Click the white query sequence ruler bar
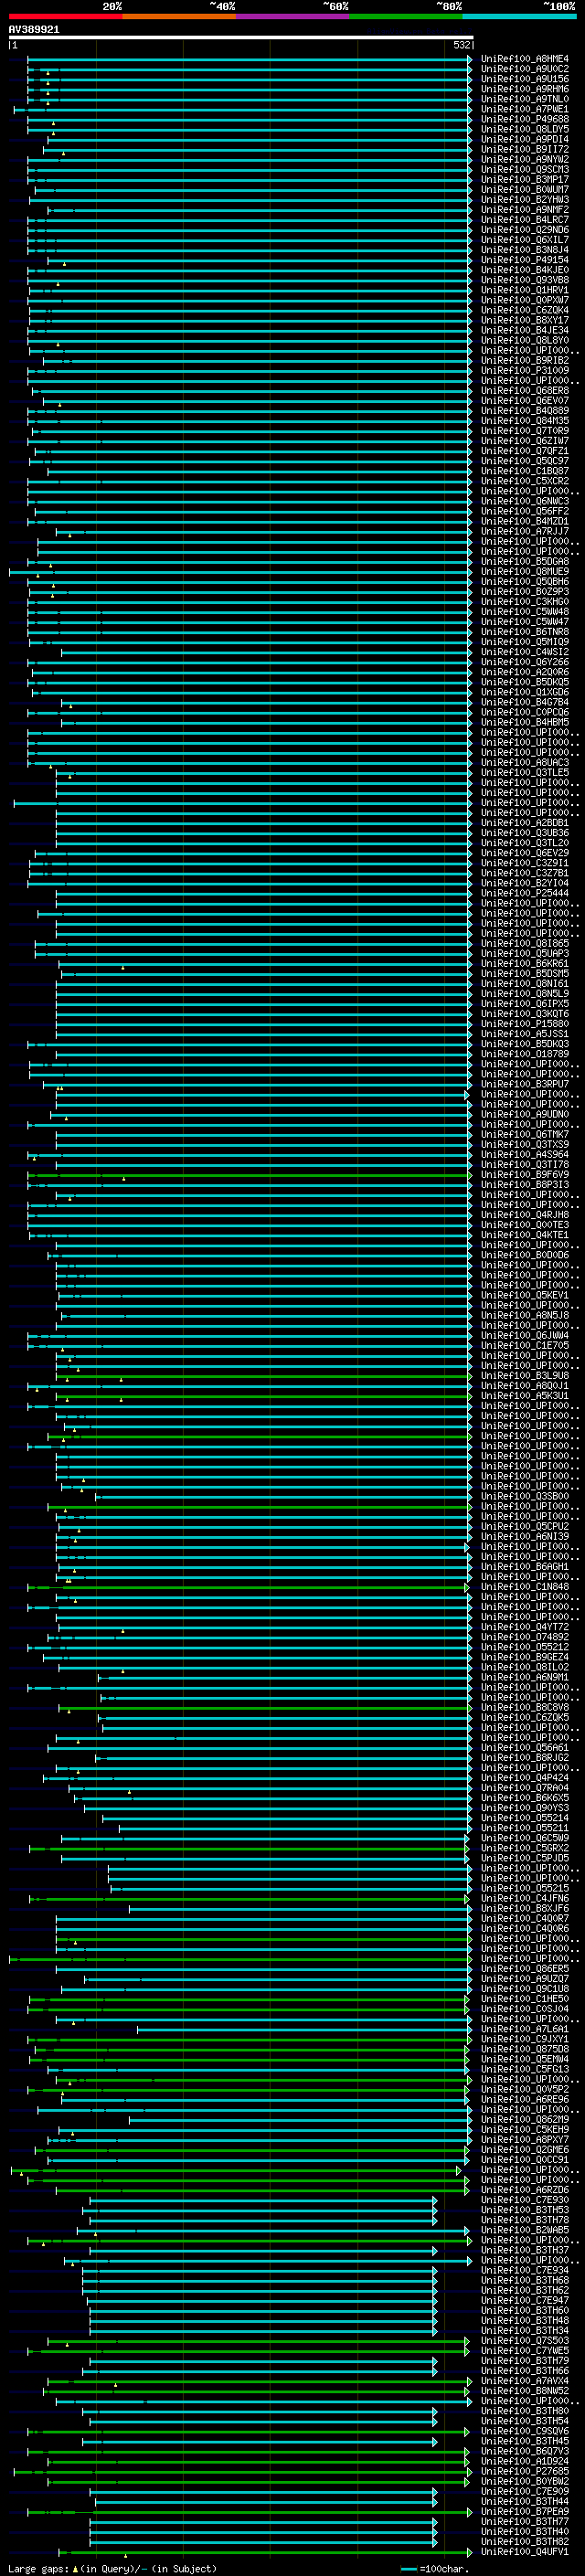 (240, 38)
